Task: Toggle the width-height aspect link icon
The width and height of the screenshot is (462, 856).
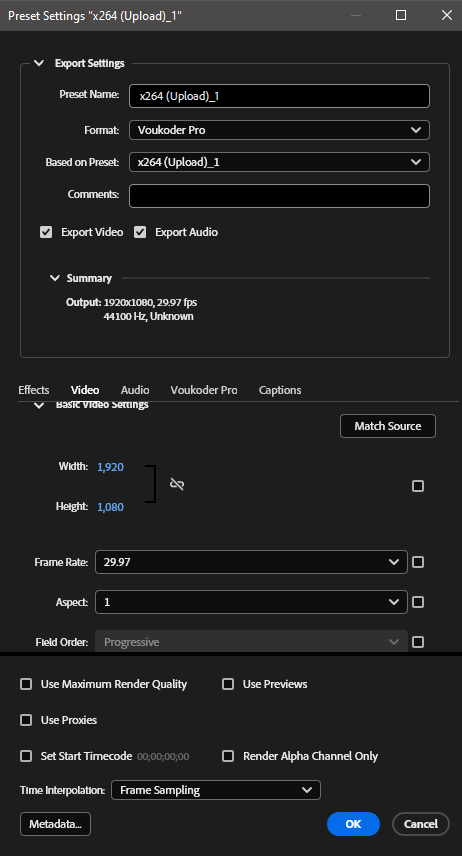Action: (x=177, y=484)
